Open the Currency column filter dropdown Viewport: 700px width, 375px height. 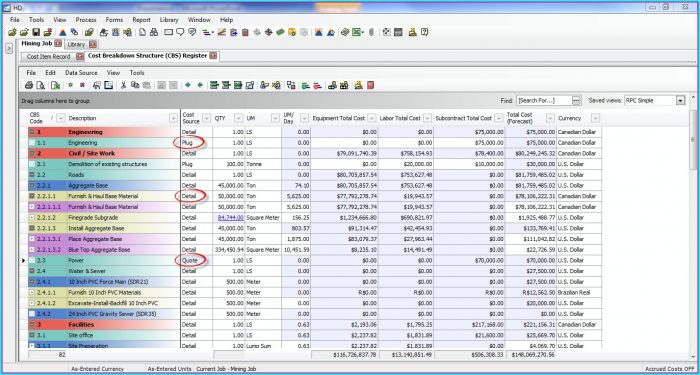(595, 118)
